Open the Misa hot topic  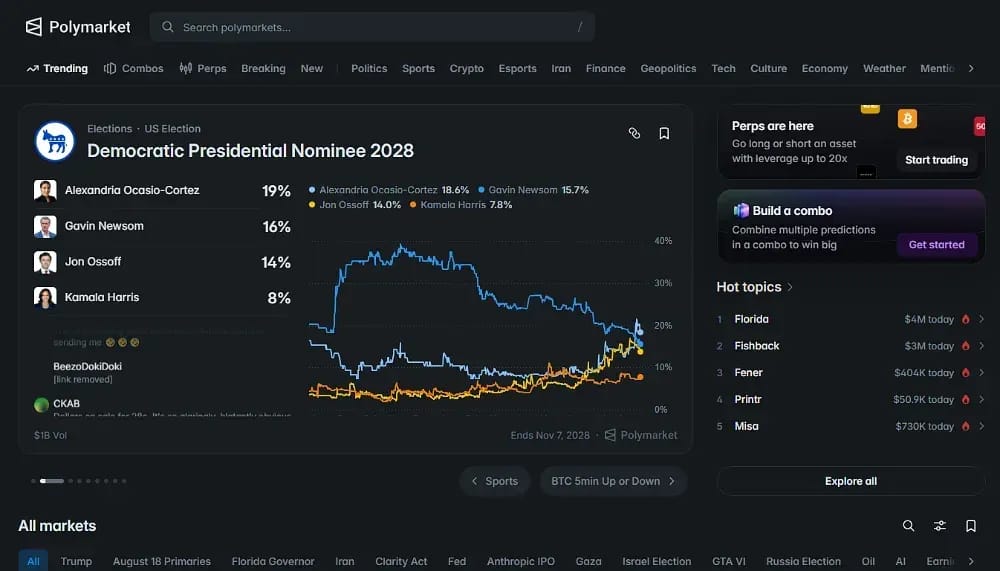[x=747, y=426]
